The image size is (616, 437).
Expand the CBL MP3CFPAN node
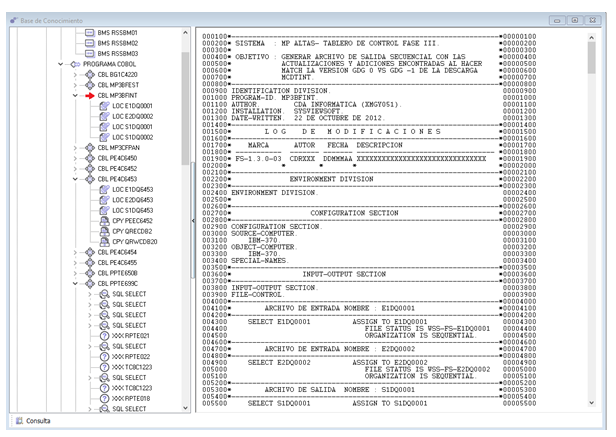pyautogui.click(x=76, y=148)
